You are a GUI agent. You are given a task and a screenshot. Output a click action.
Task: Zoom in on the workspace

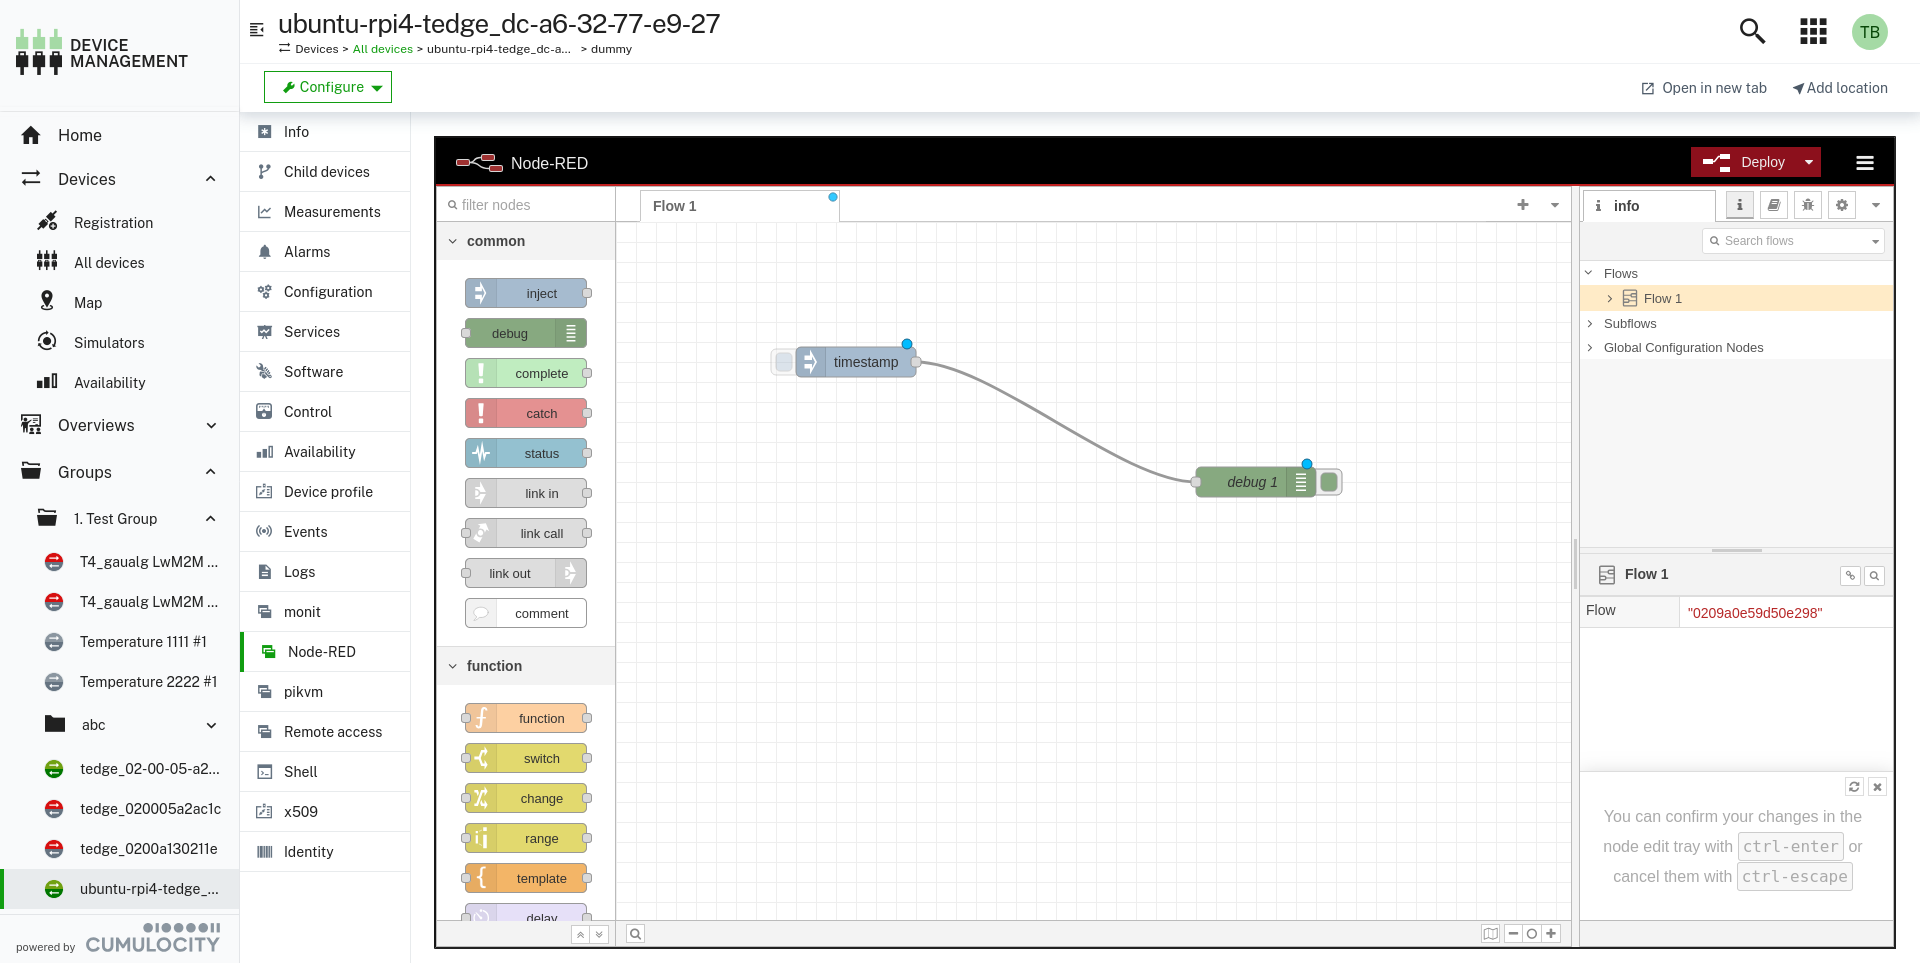[x=1551, y=934]
